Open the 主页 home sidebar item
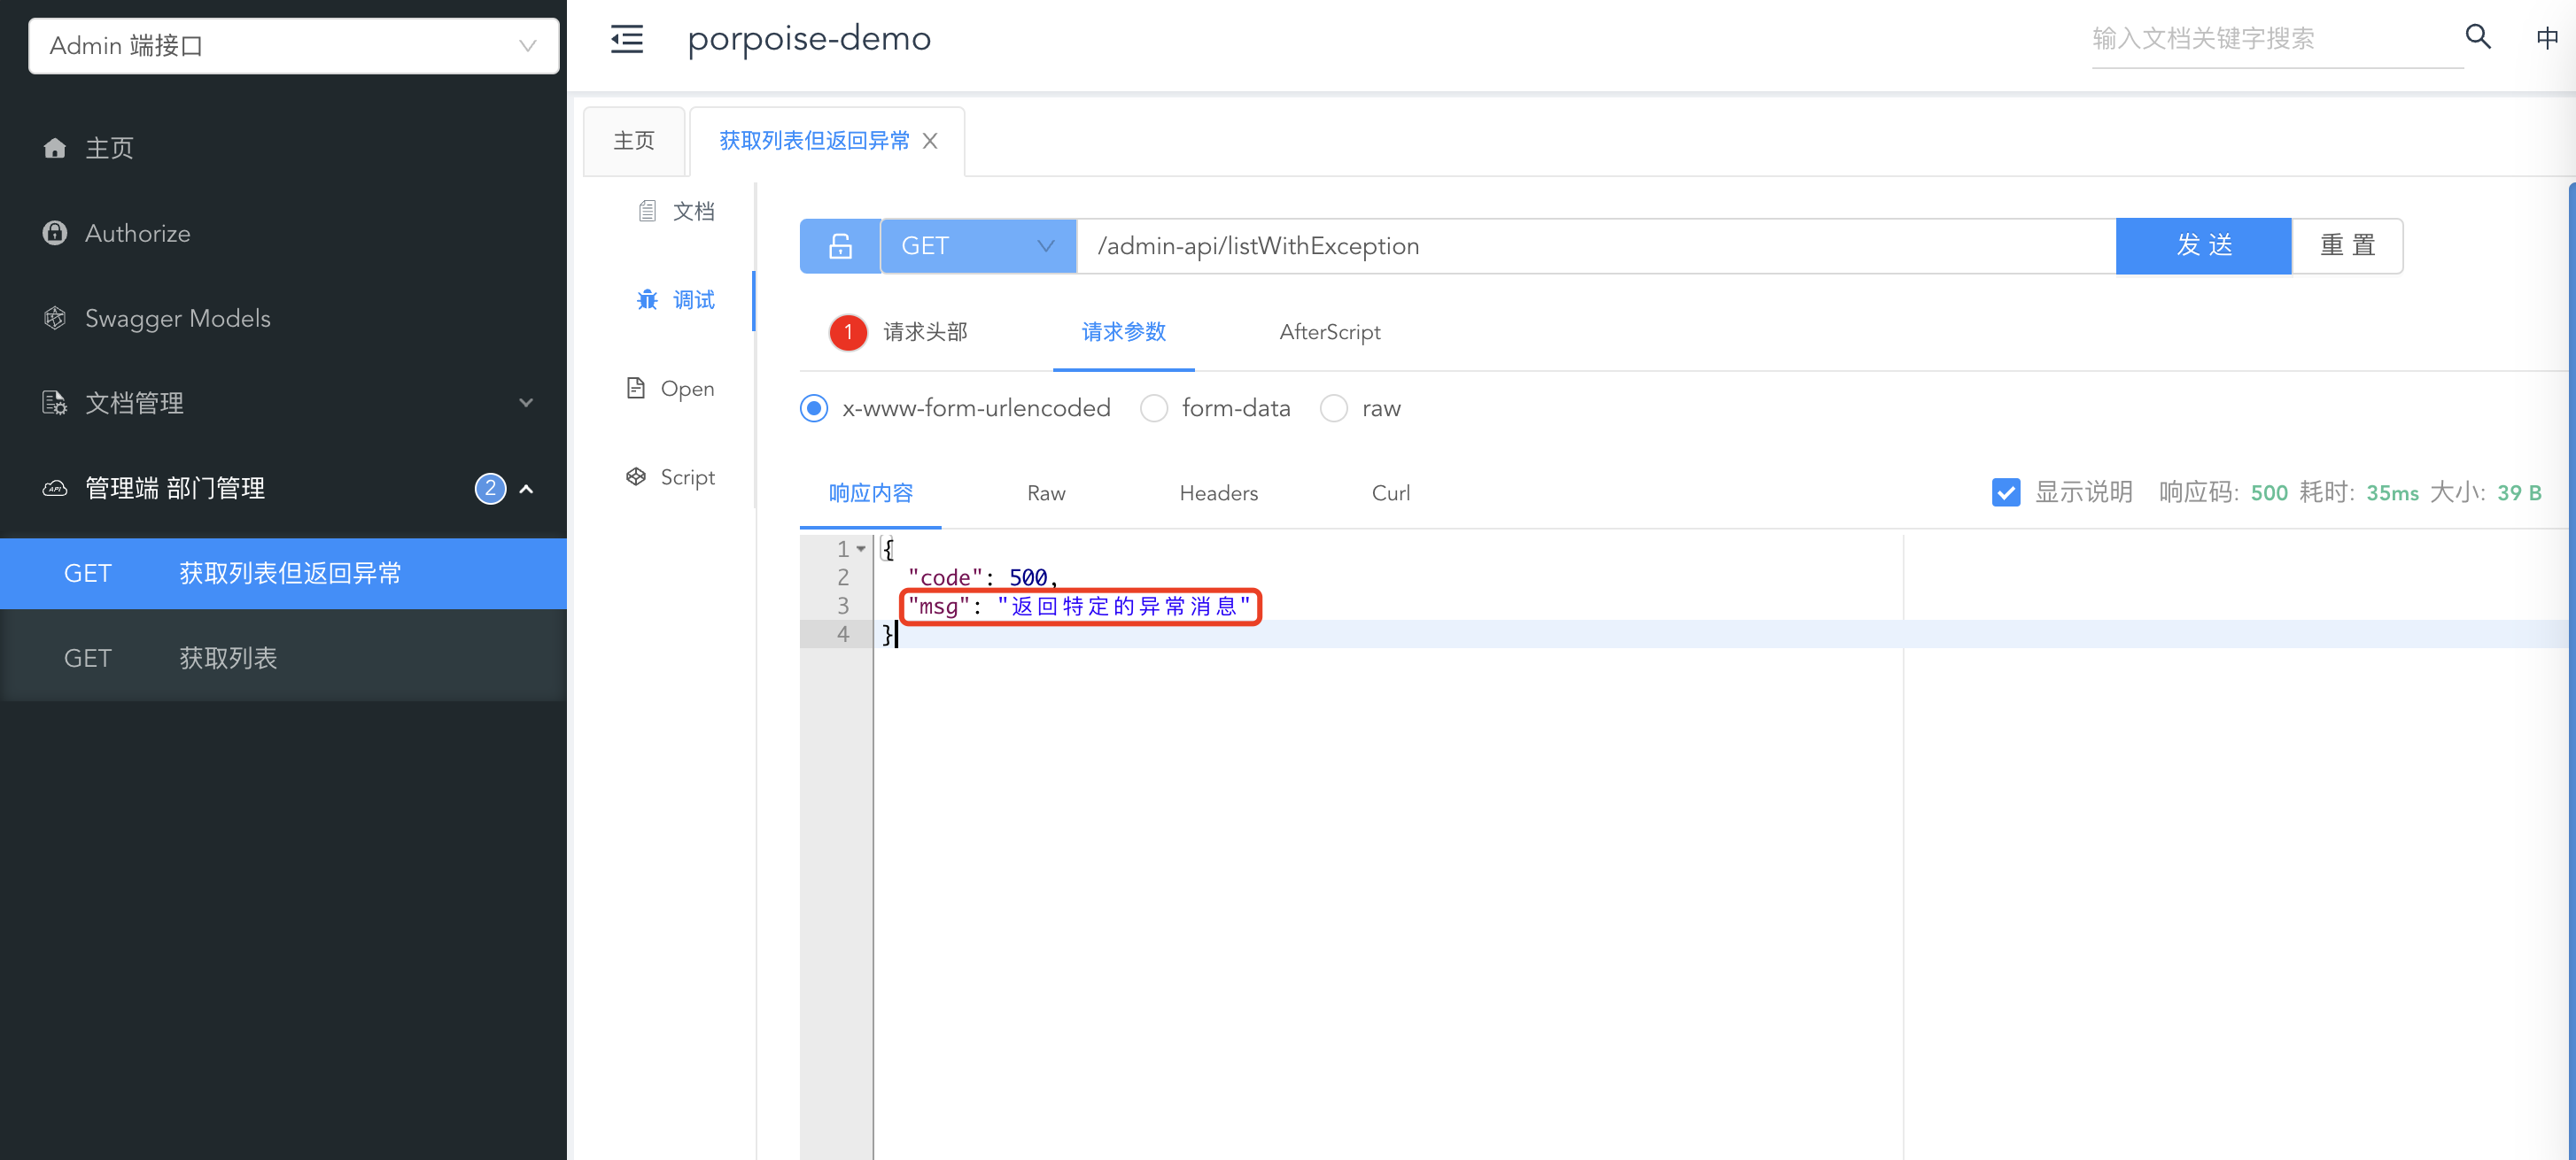2576x1160 pixels. click(108, 148)
